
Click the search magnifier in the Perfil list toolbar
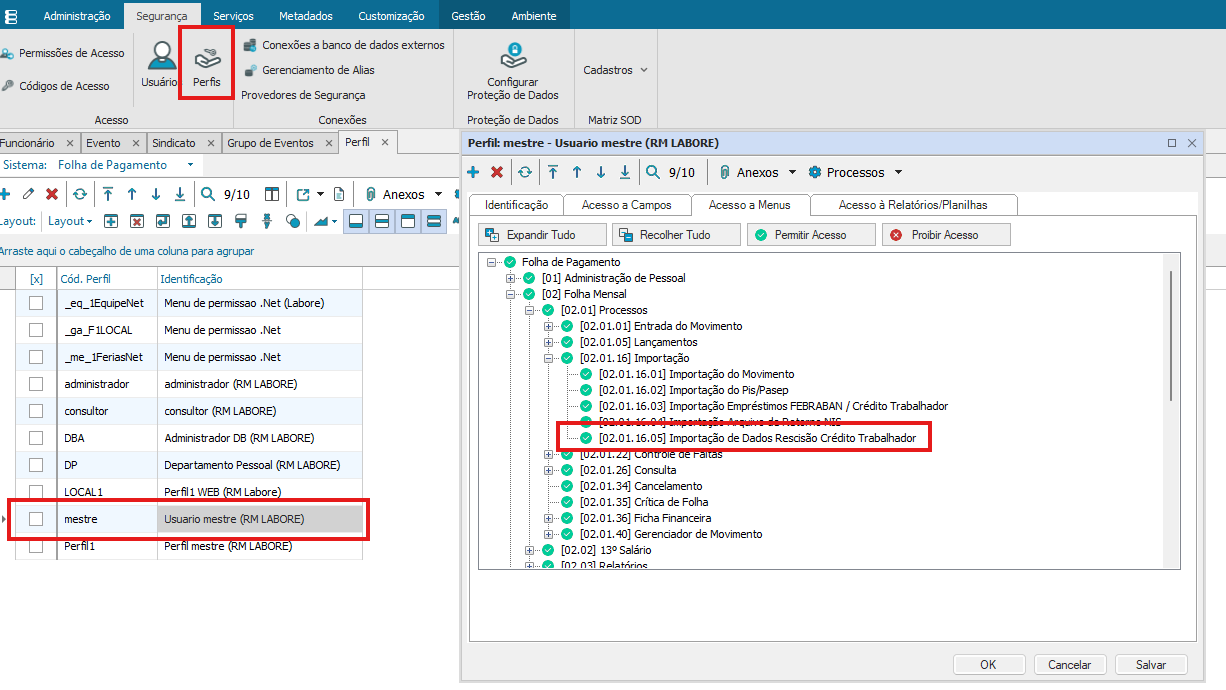click(x=208, y=194)
